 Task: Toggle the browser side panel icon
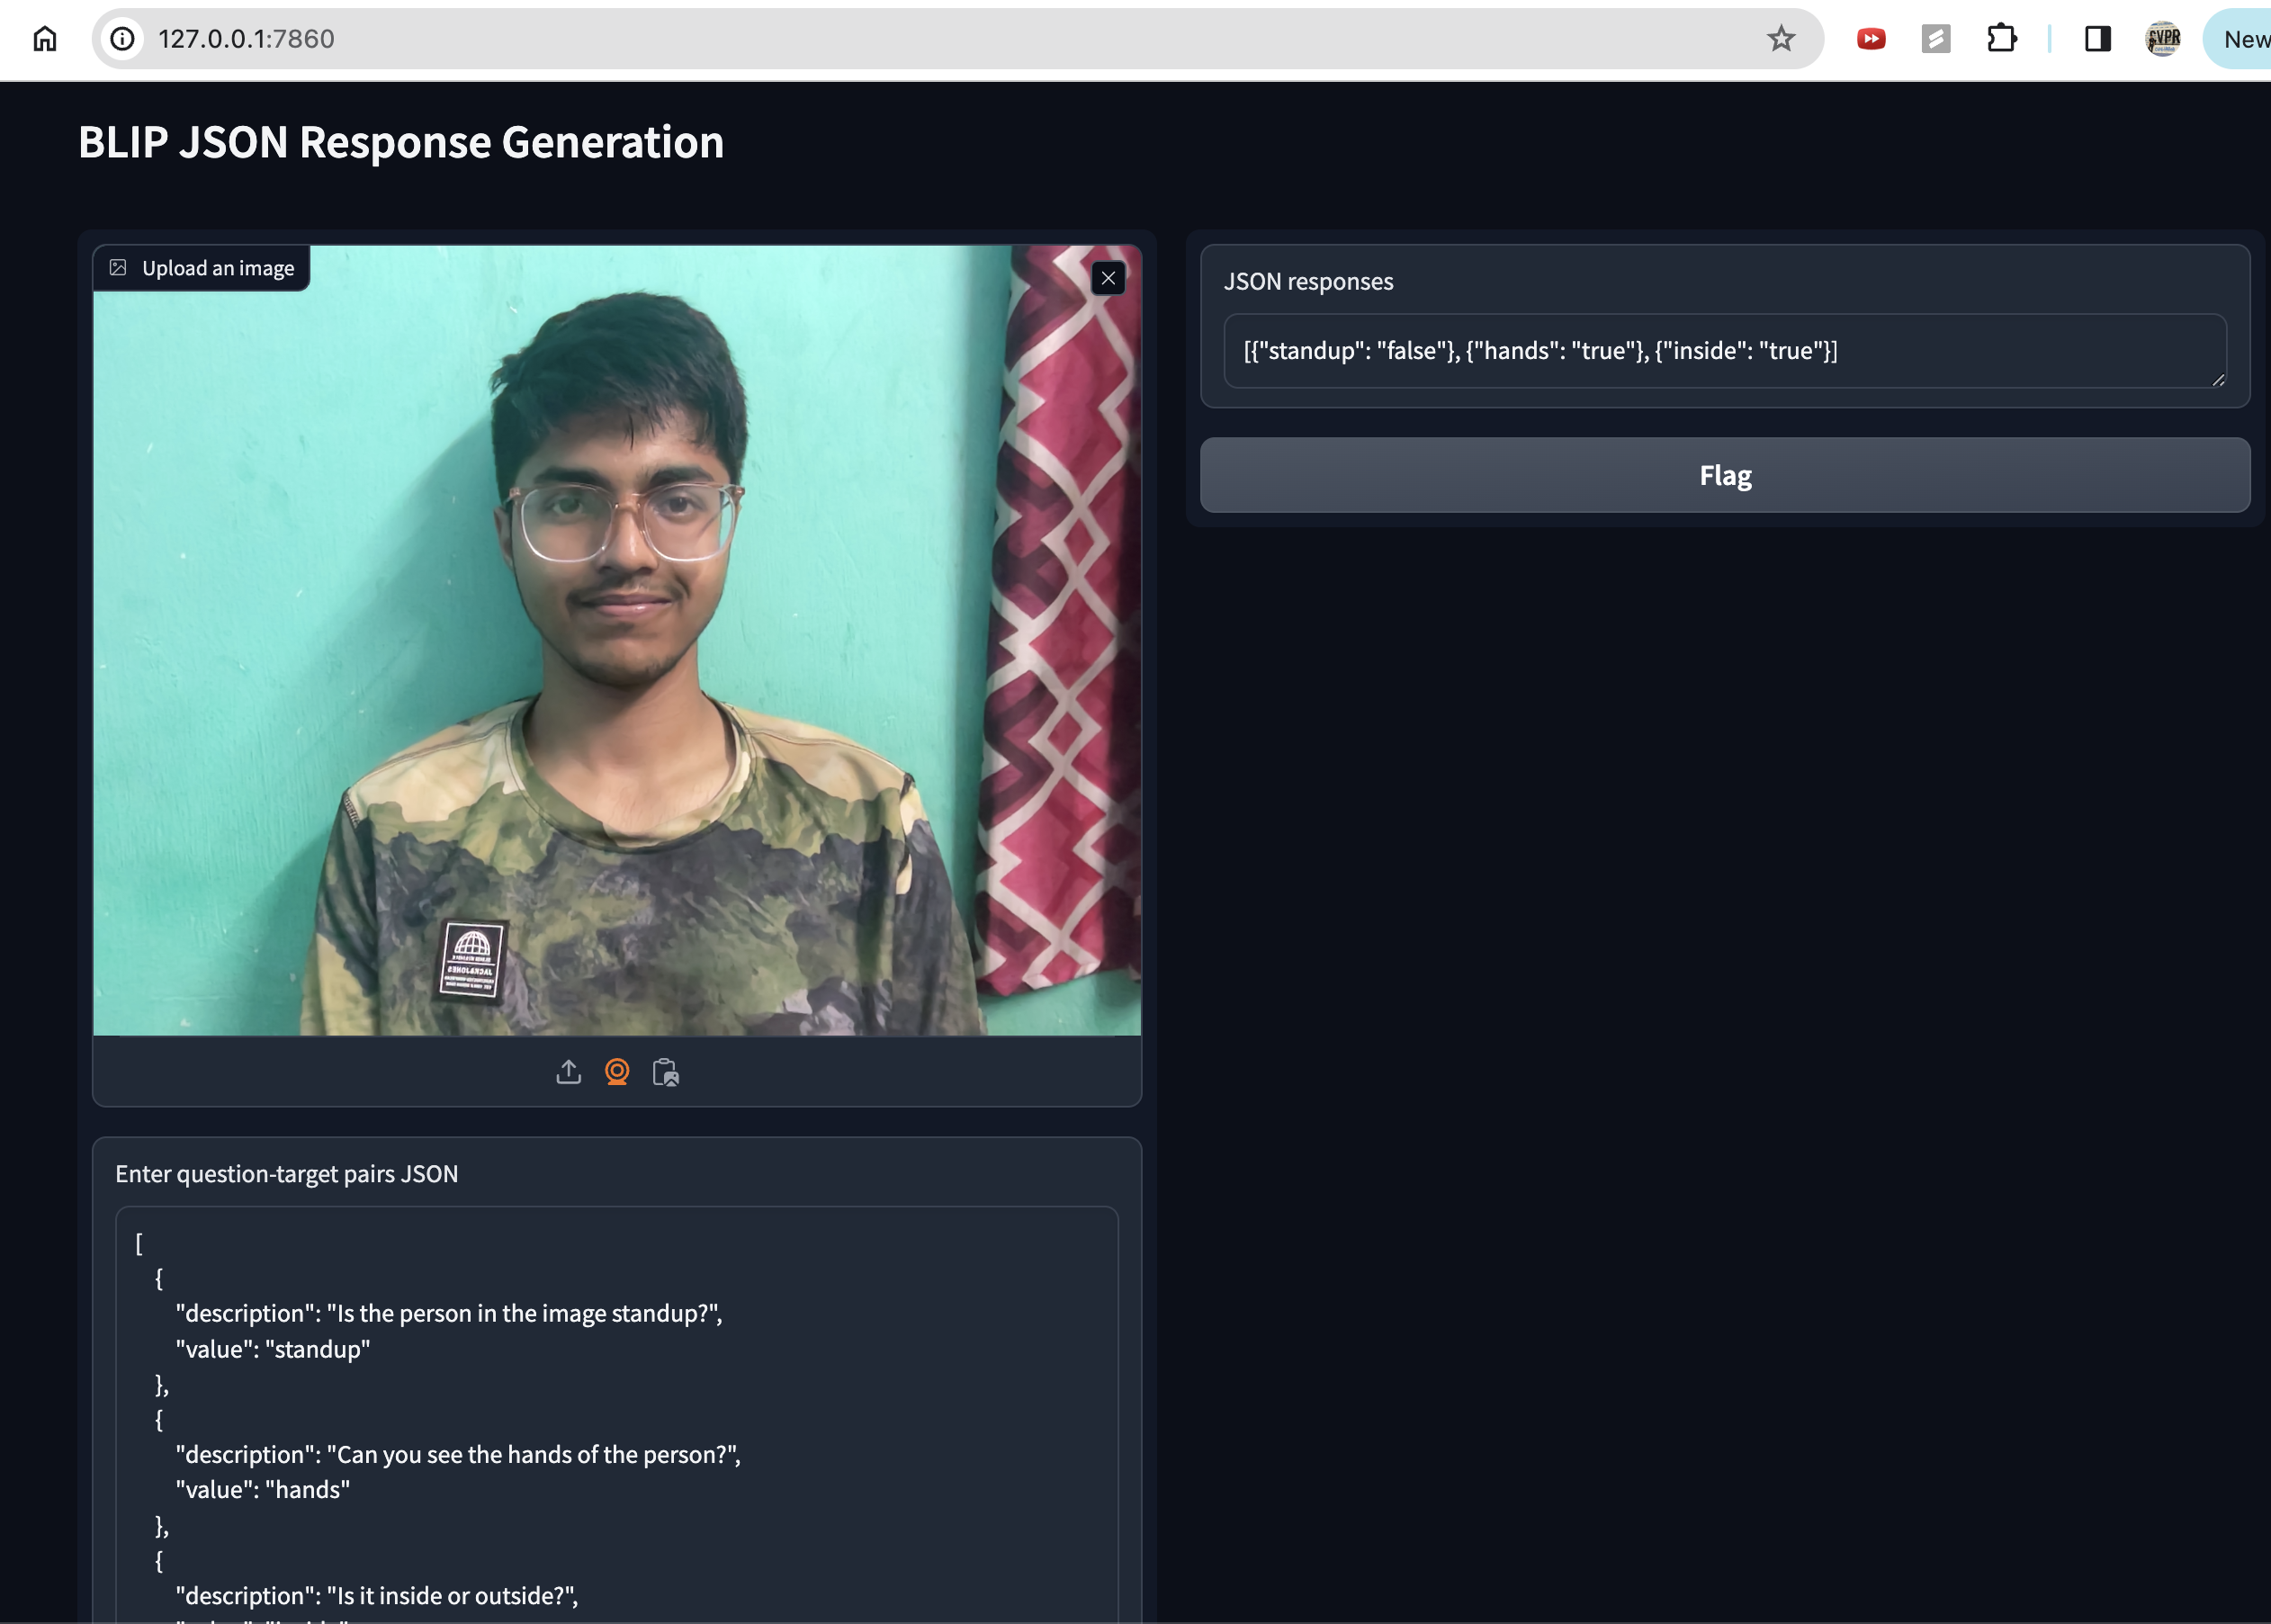click(2097, 39)
